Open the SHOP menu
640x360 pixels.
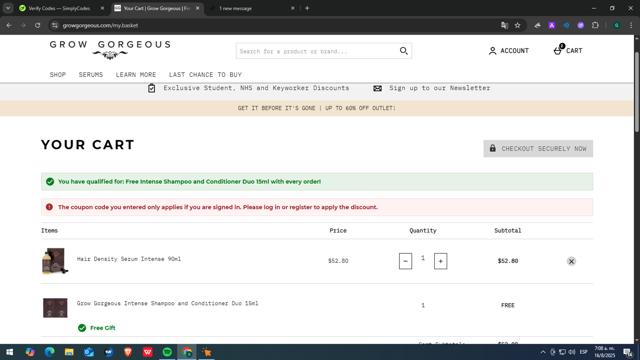tap(58, 75)
